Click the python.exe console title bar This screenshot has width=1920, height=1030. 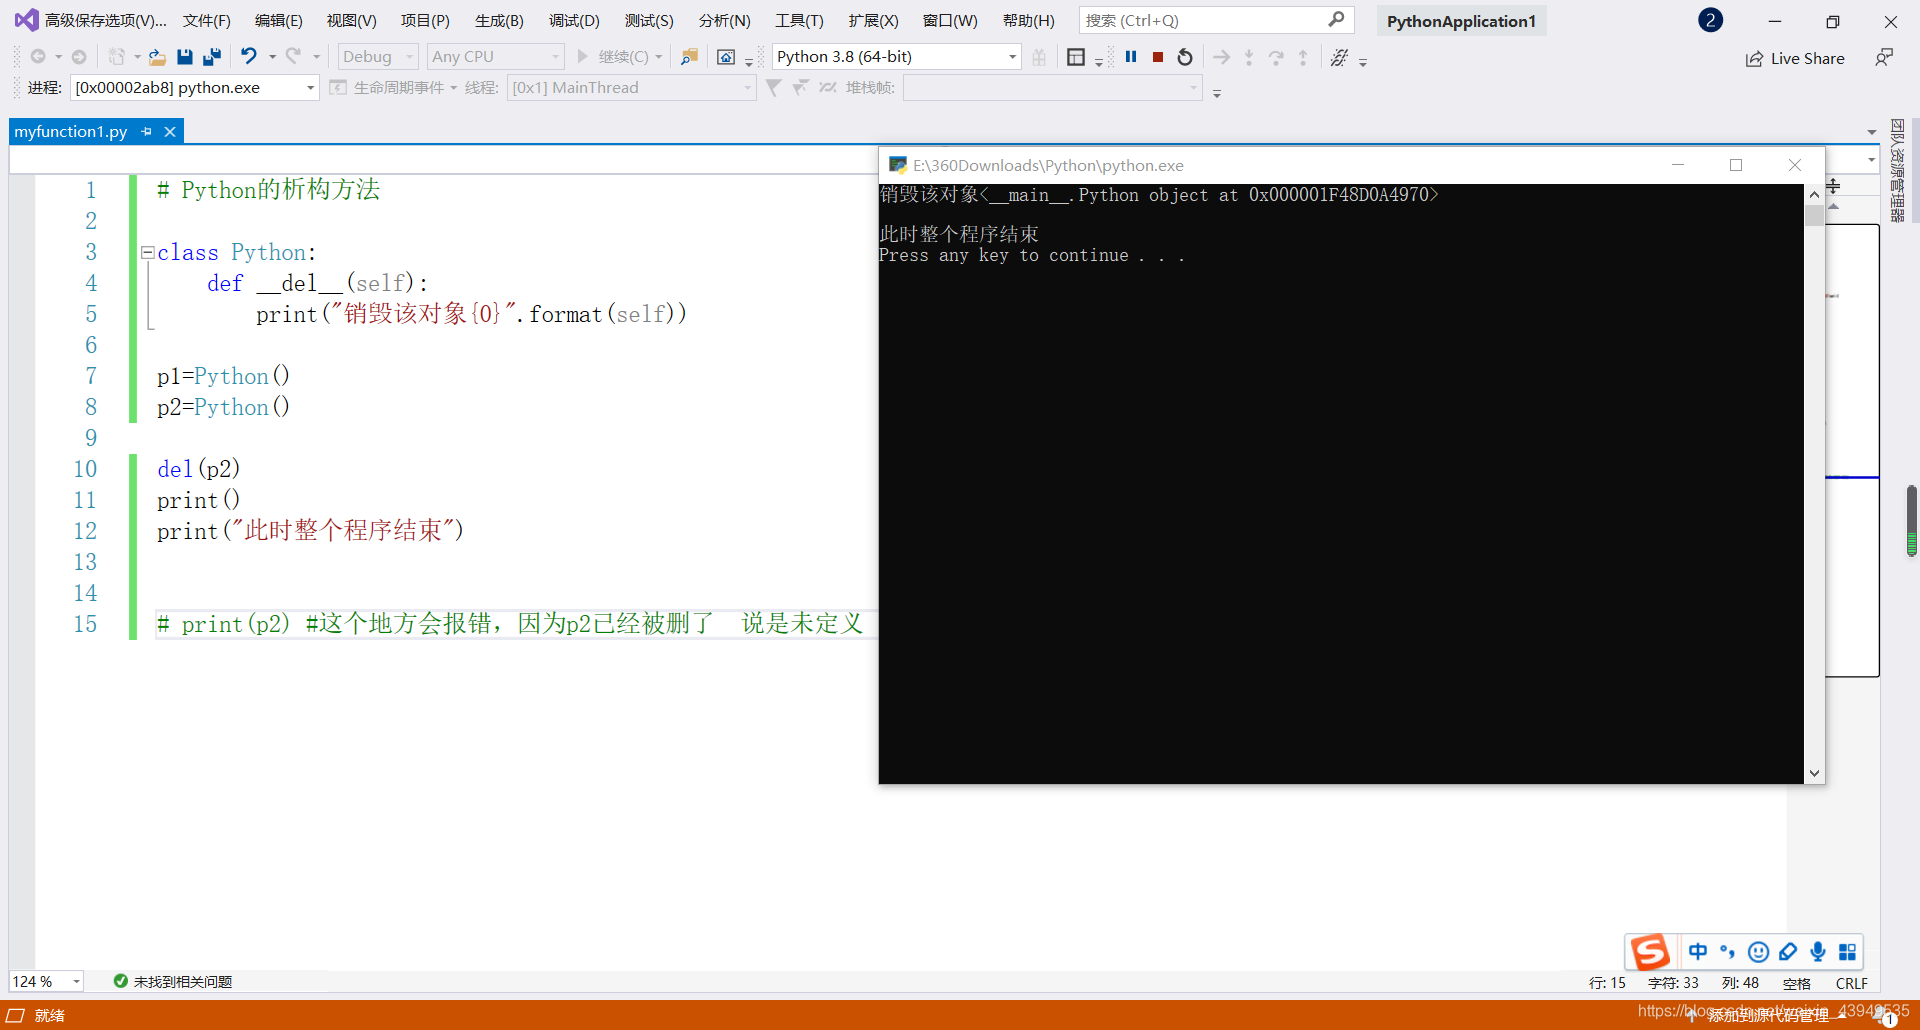pyautogui.click(x=1270, y=165)
